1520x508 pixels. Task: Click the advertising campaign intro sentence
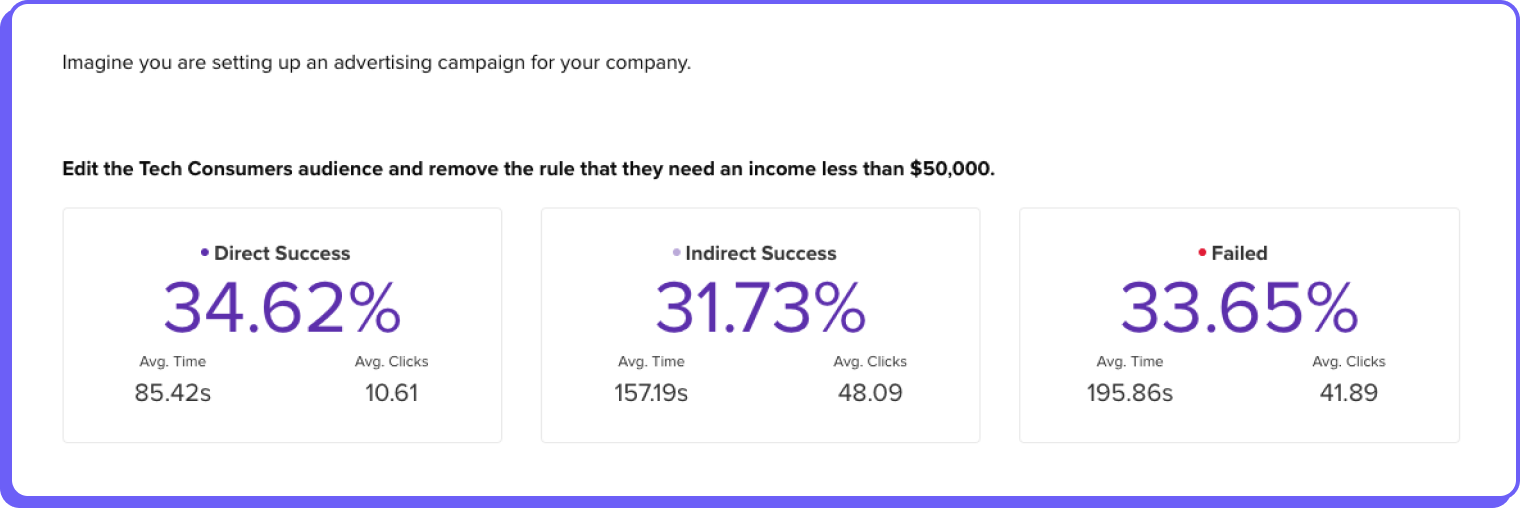point(377,63)
